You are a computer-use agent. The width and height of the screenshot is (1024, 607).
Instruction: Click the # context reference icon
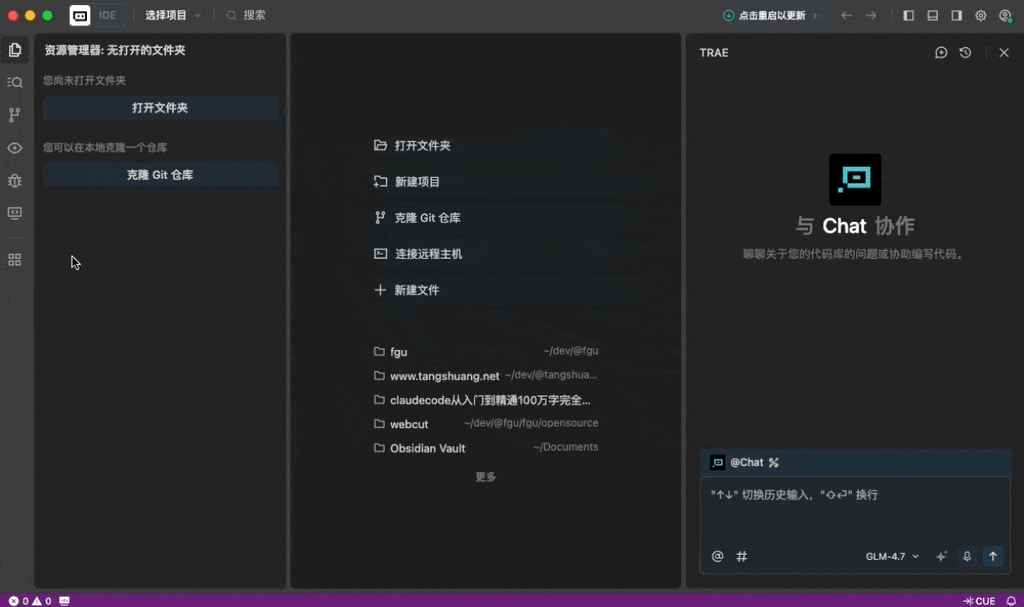point(742,556)
